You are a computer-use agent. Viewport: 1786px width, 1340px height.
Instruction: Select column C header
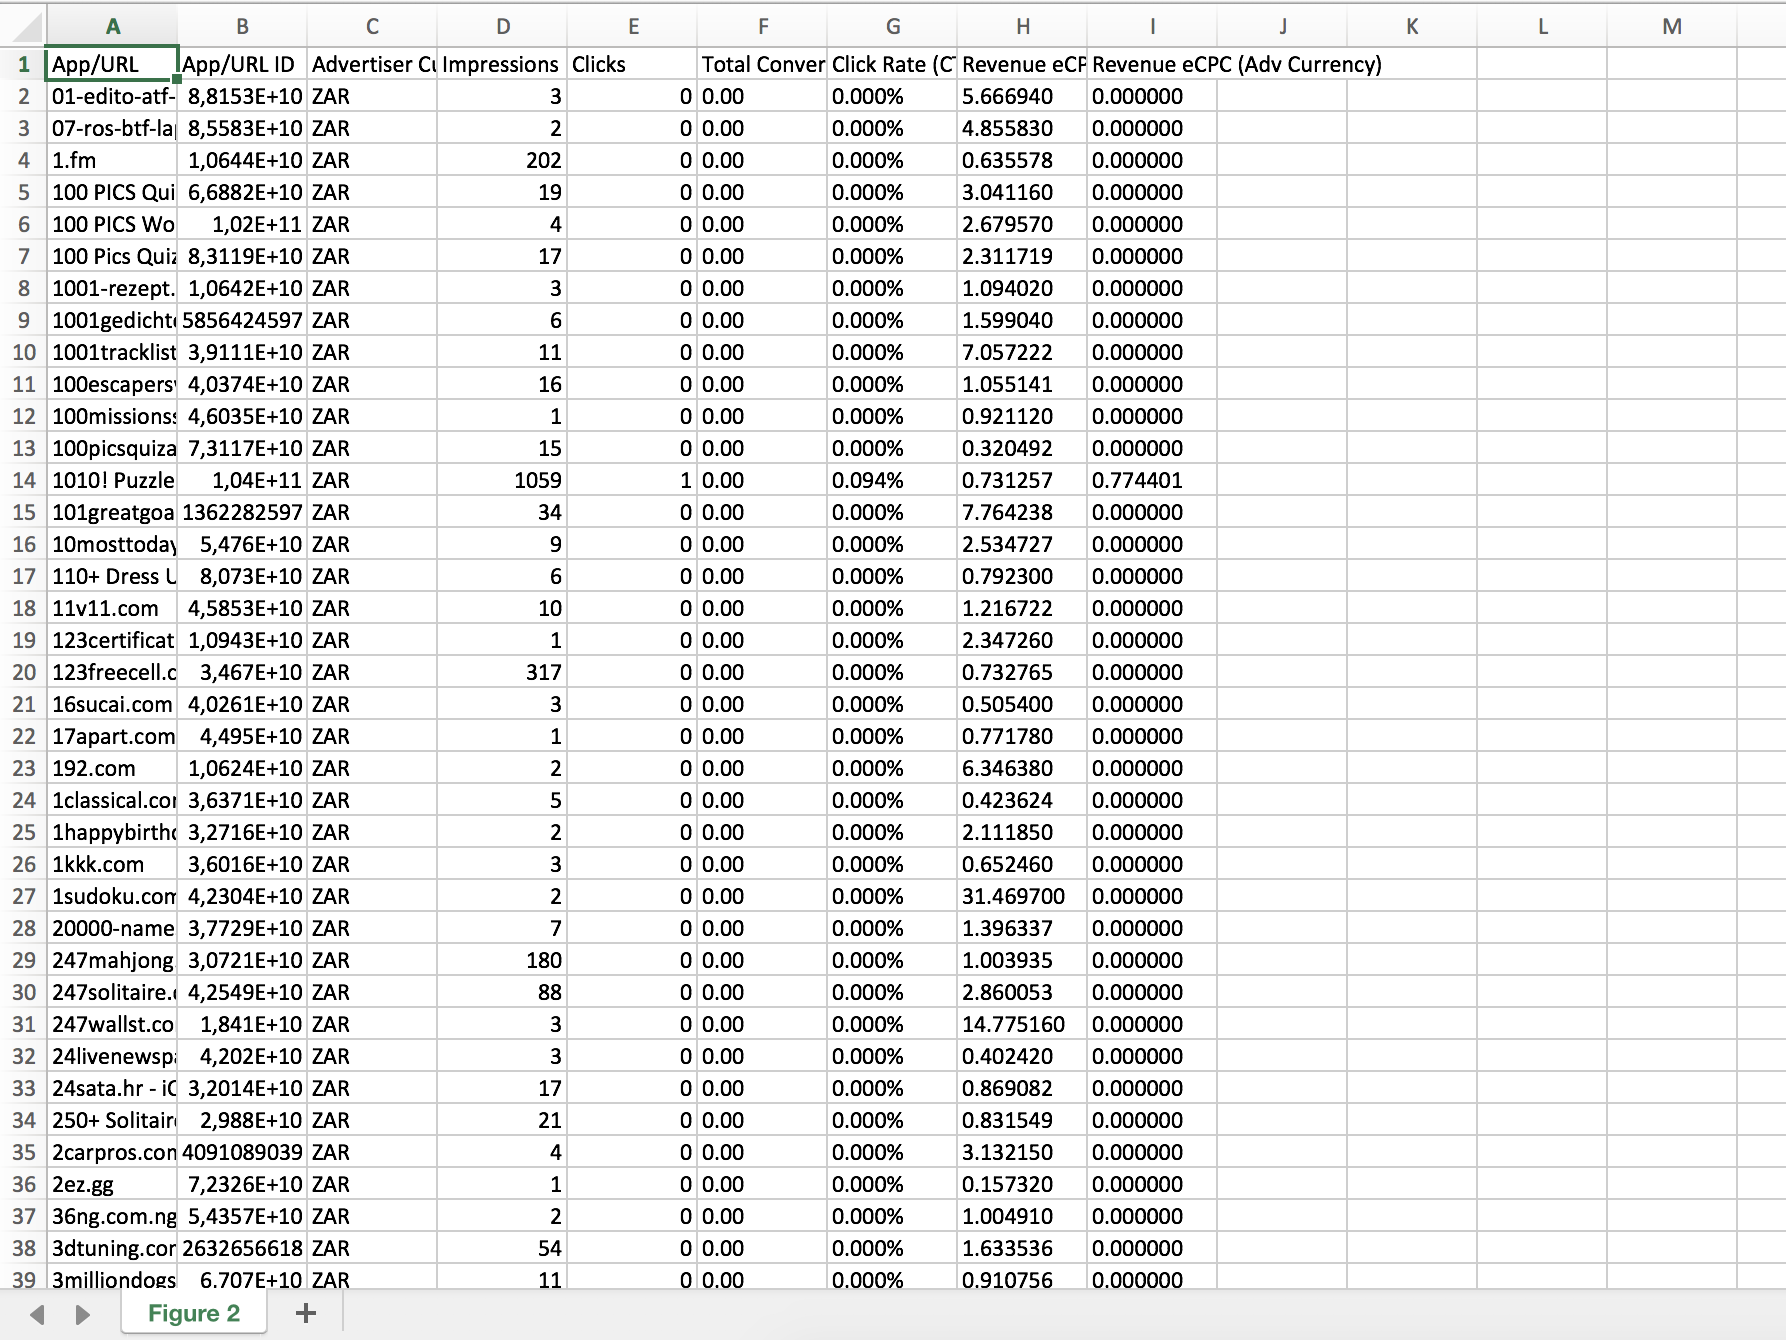(x=373, y=27)
